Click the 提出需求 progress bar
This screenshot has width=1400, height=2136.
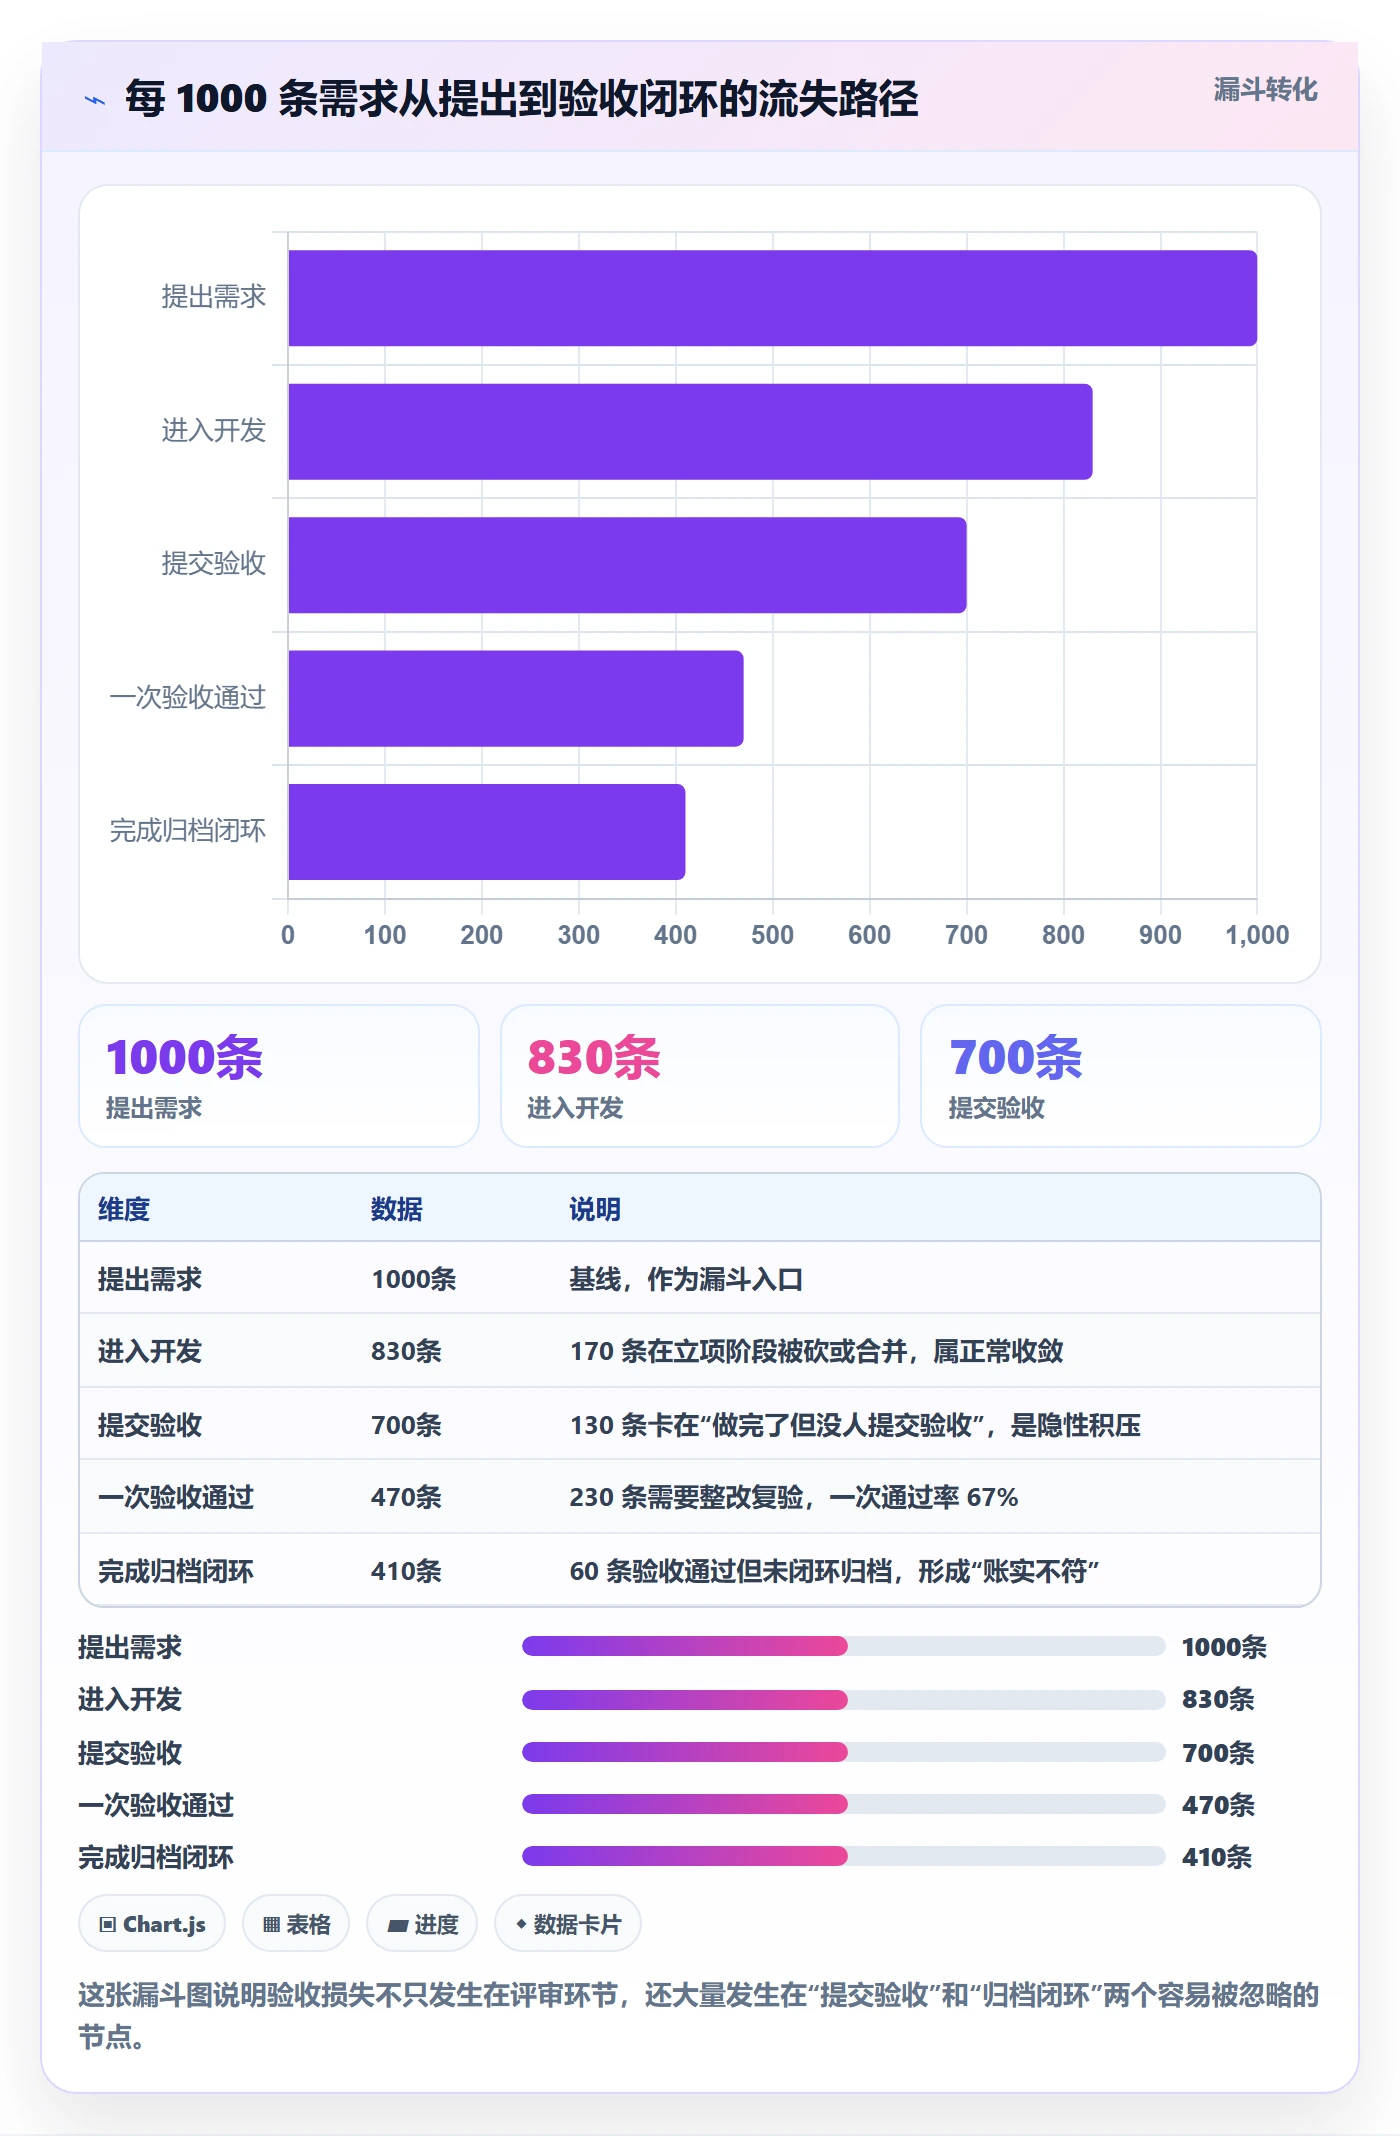(x=843, y=1646)
